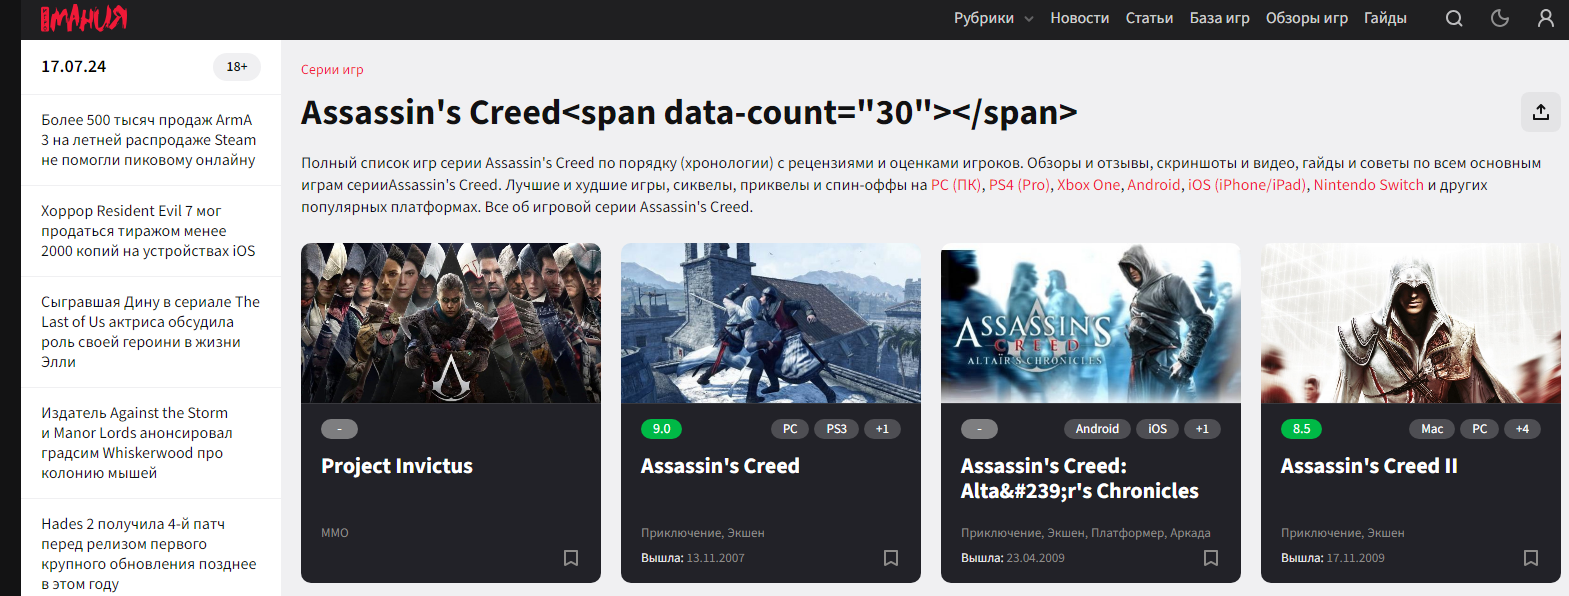This screenshot has width=1569, height=596.
Task: Select iOS tag on Altaïr's Chronicles card
Action: [x=1157, y=429]
